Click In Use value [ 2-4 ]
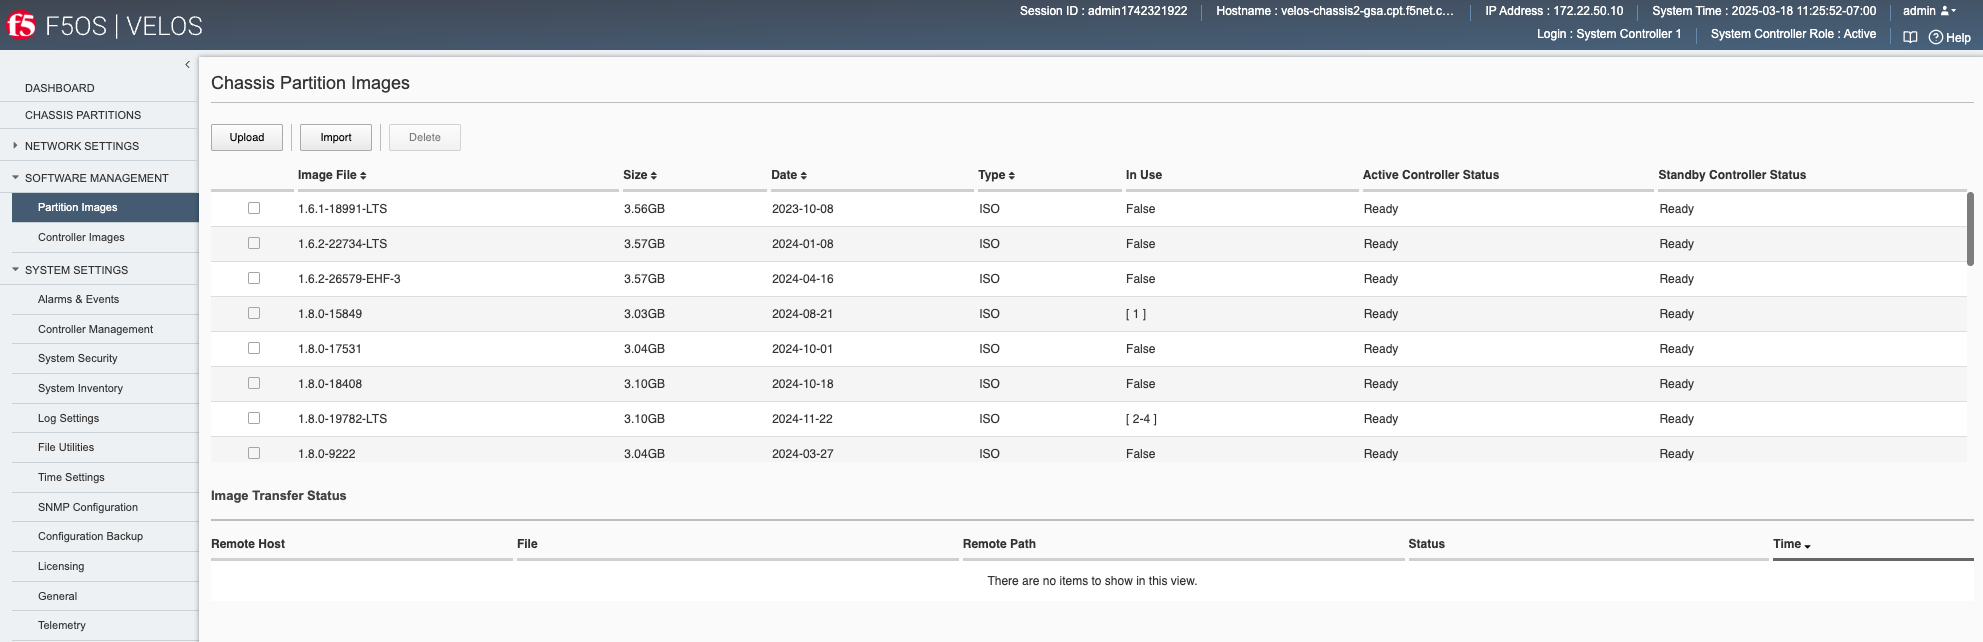This screenshot has height=642, width=1983. (x=1141, y=419)
